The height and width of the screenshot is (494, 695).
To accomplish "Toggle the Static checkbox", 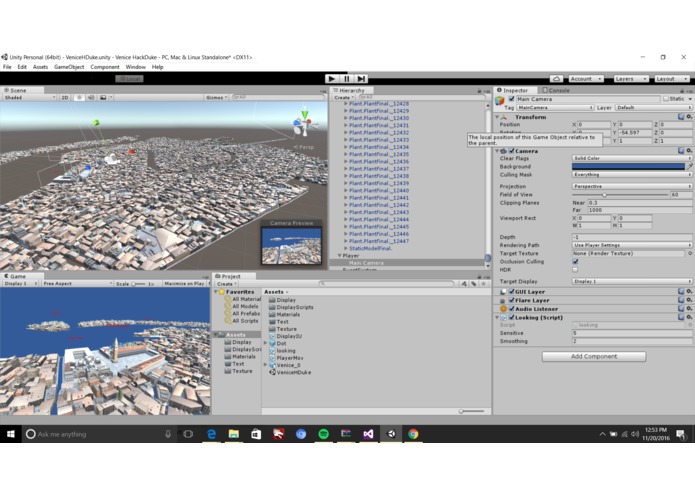I will click(666, 99).
